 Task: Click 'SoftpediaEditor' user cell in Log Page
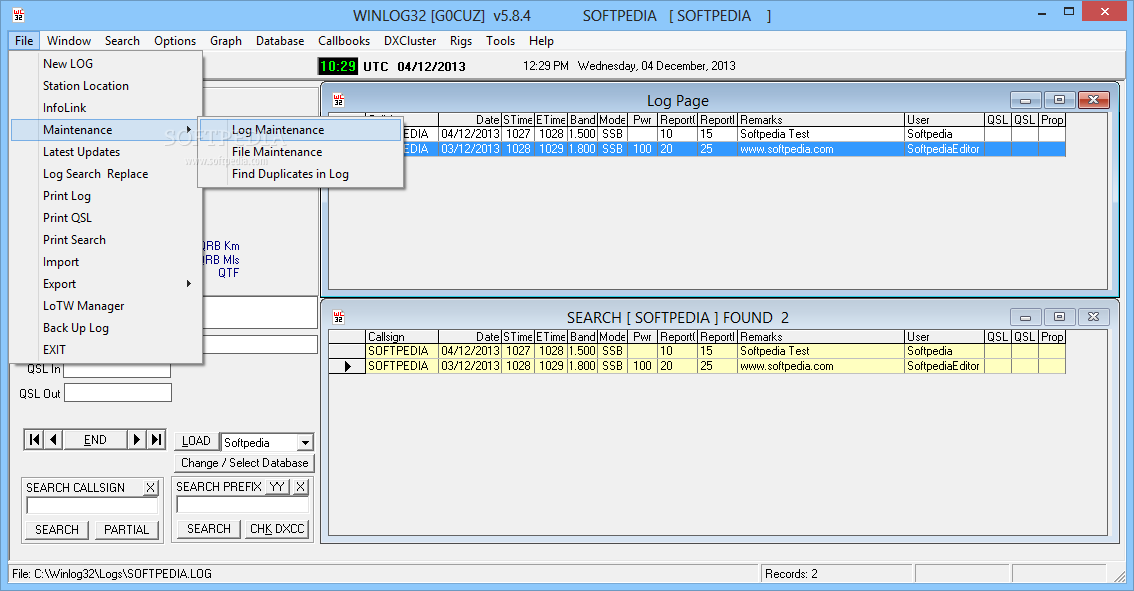pos(944,149)
